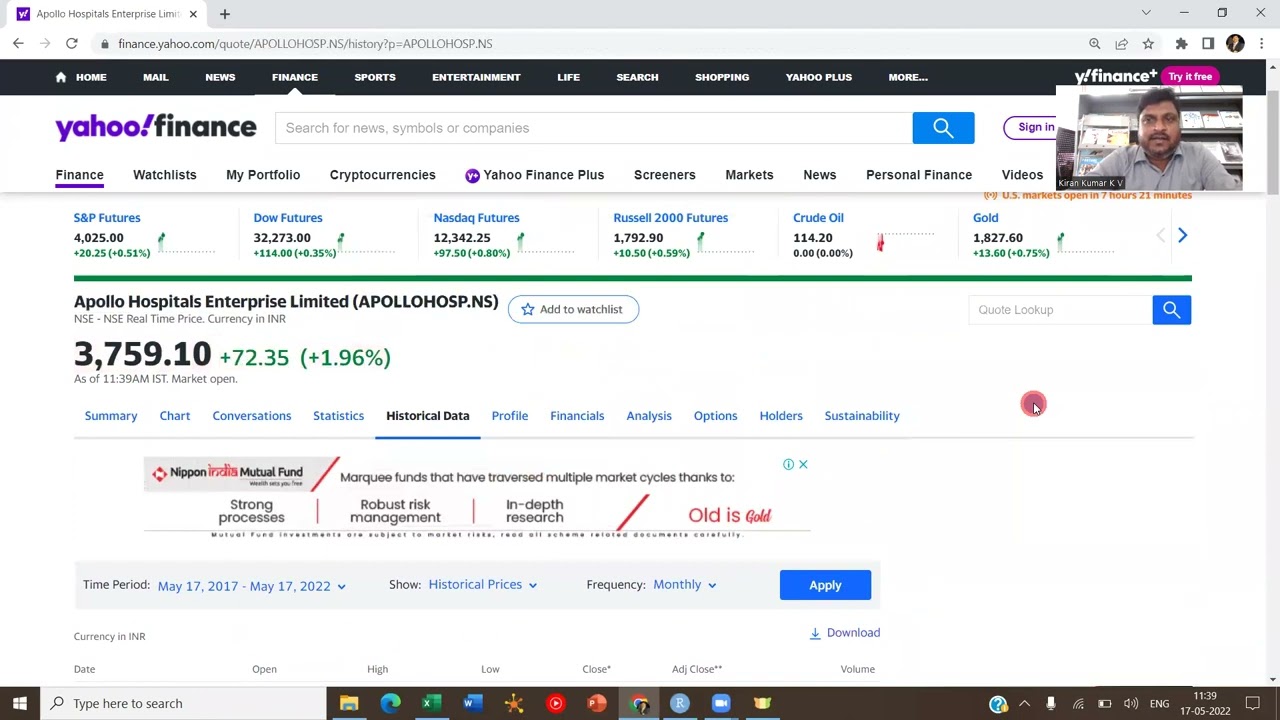The width and height of the screenshot is (1280, 720).
Task: Open a new browser tab
Action: tap(225, 14)
